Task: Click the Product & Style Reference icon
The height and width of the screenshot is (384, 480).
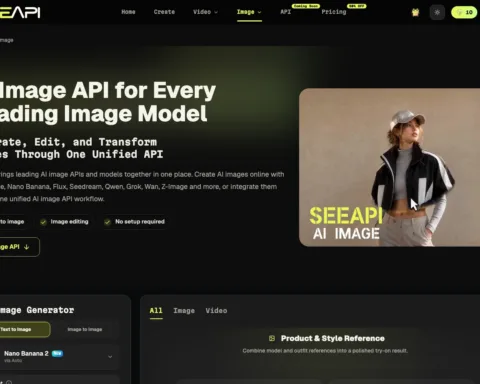Action: click(272, 339)
